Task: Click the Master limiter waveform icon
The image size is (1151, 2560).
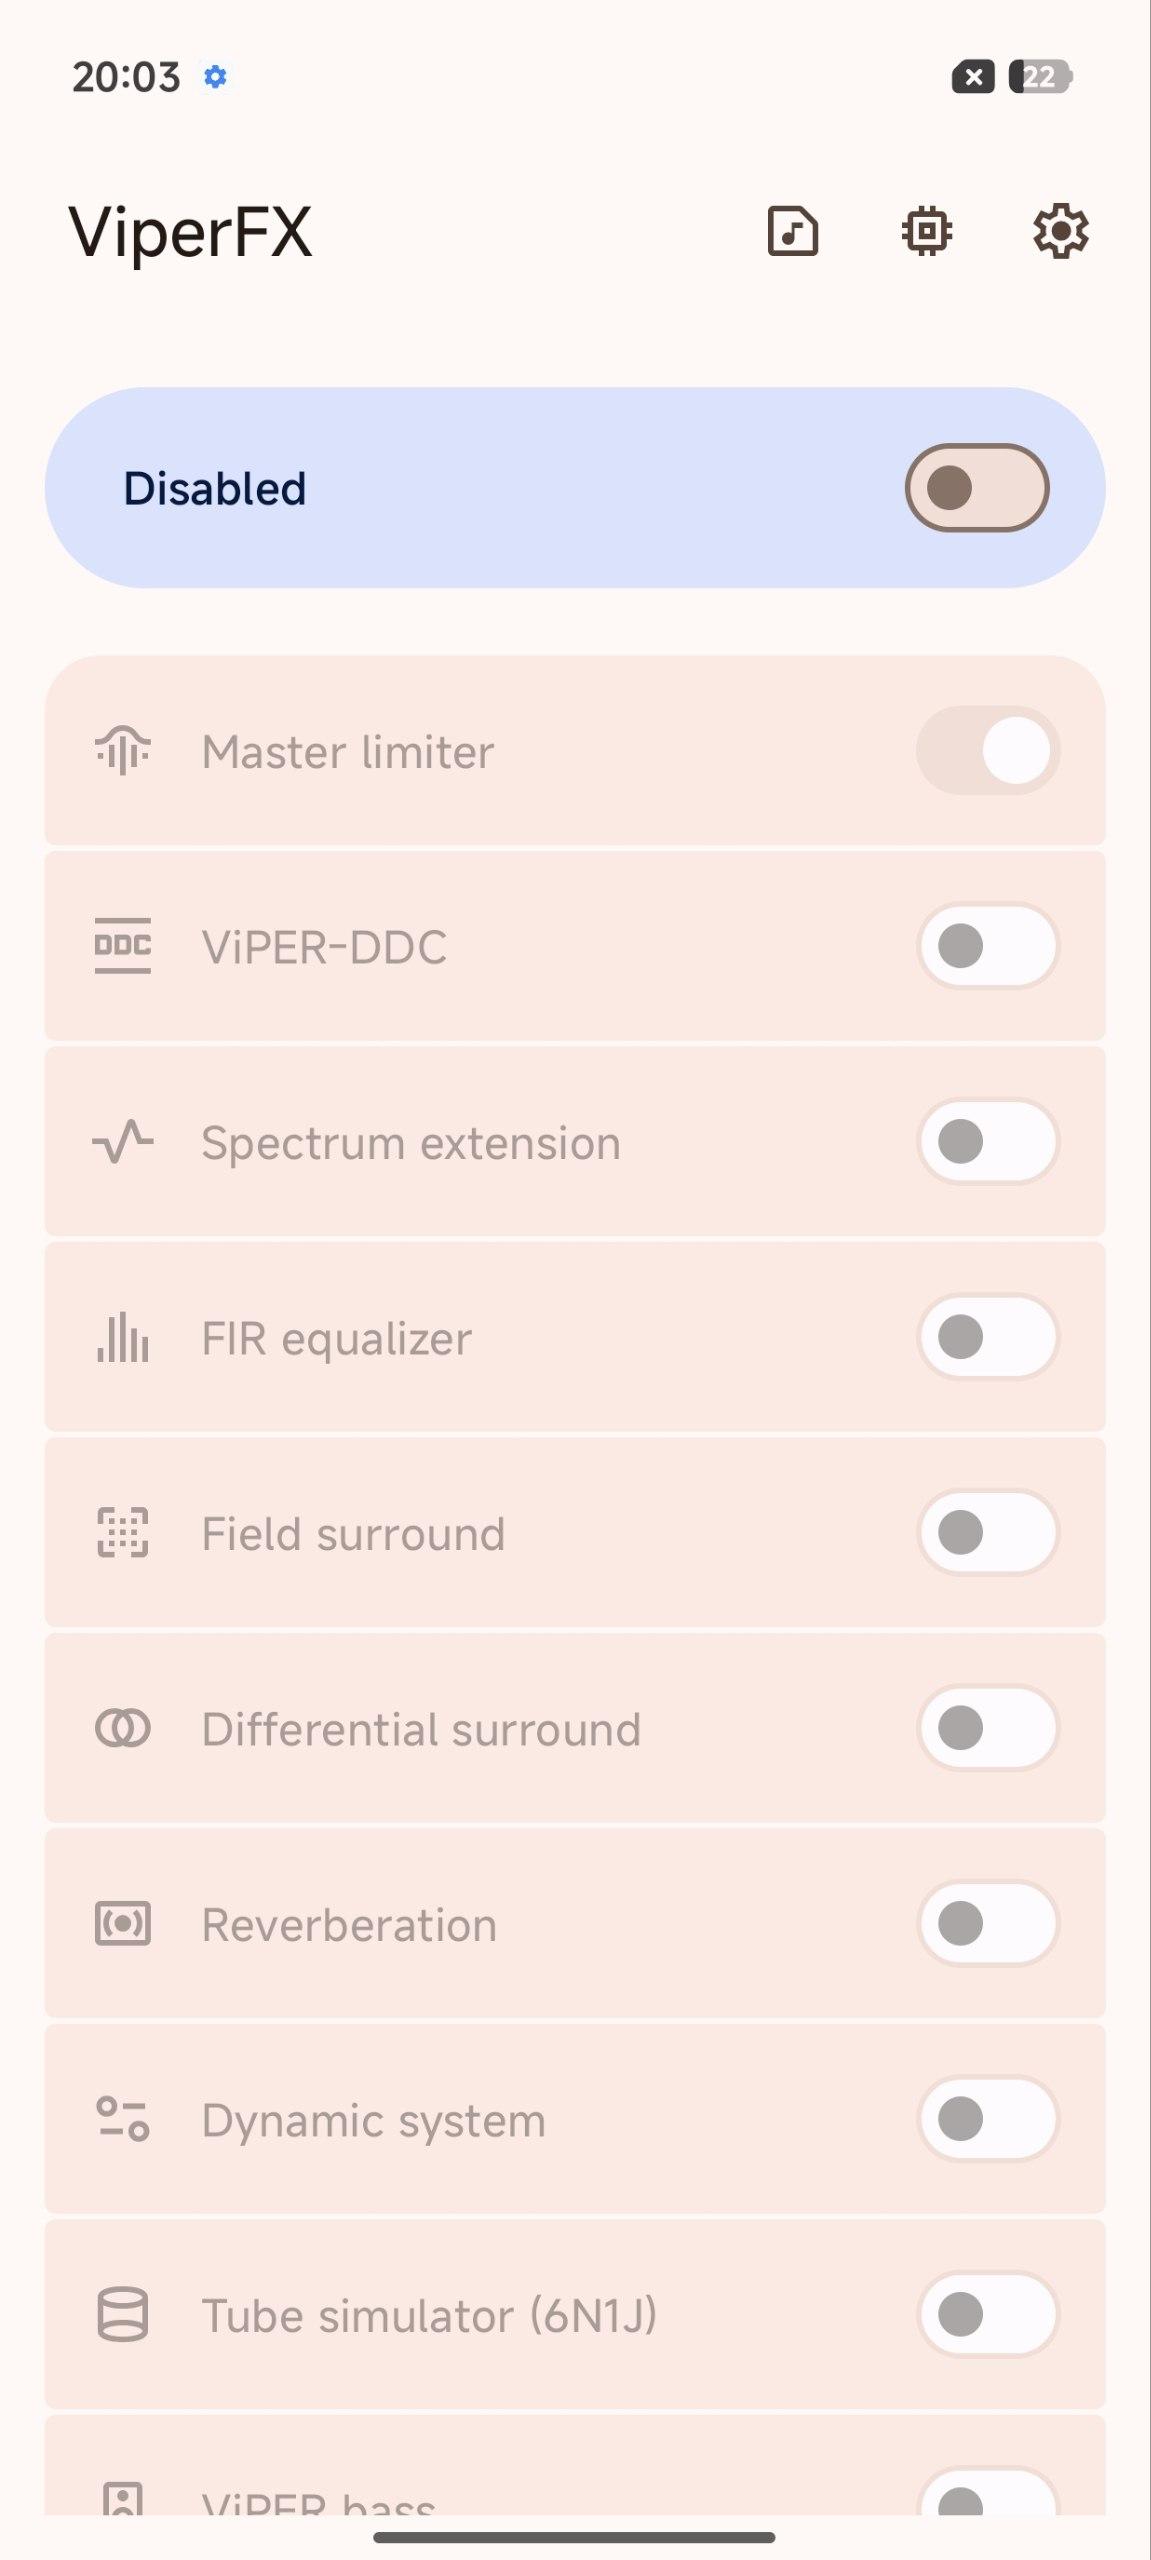Action: click(123, 751)
